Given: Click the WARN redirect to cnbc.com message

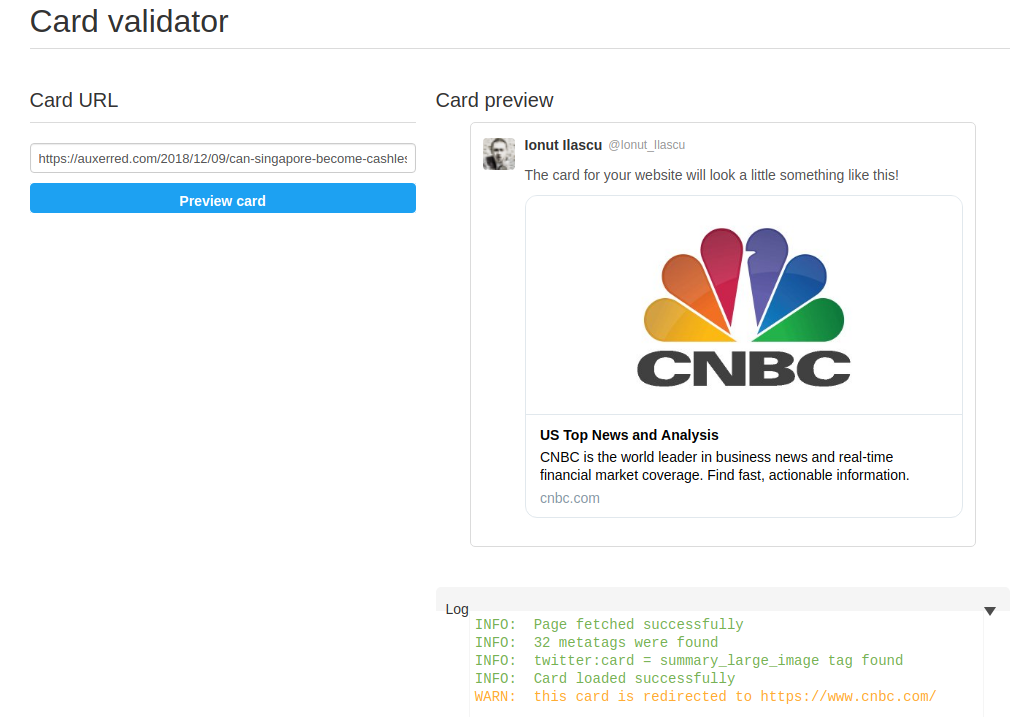Looking at the screenshot, I should click(705, 697).
